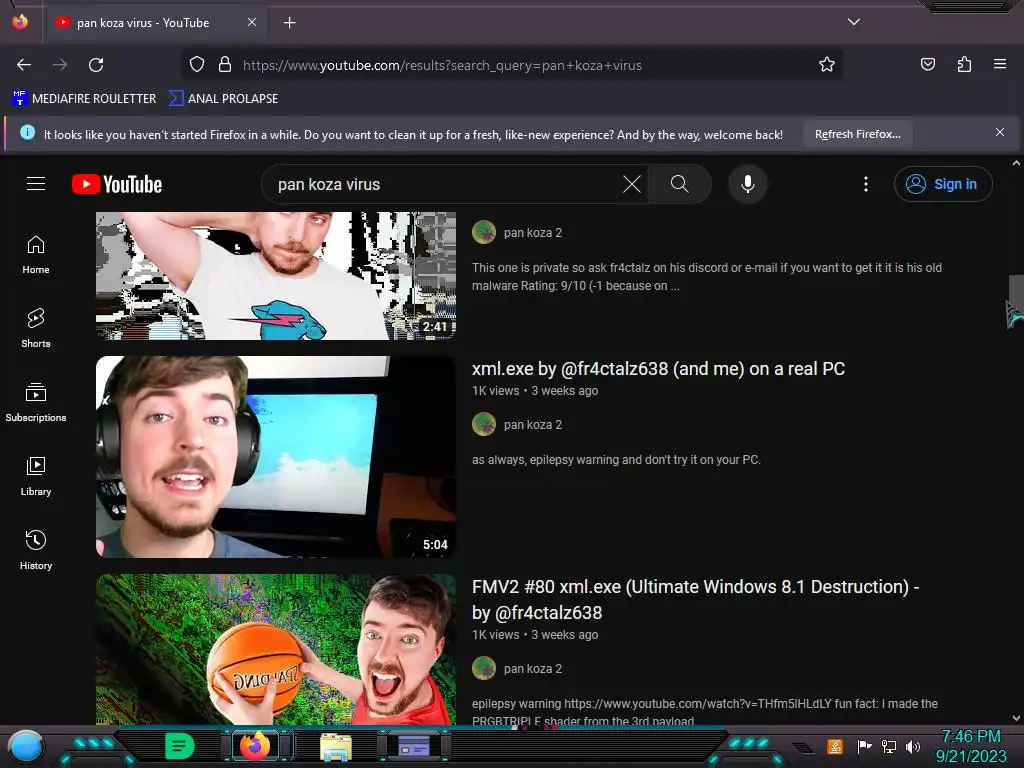Open Shorts in YouTube sidebar
This screenshot has height=768, width=1024.
(x=36, y=328)
